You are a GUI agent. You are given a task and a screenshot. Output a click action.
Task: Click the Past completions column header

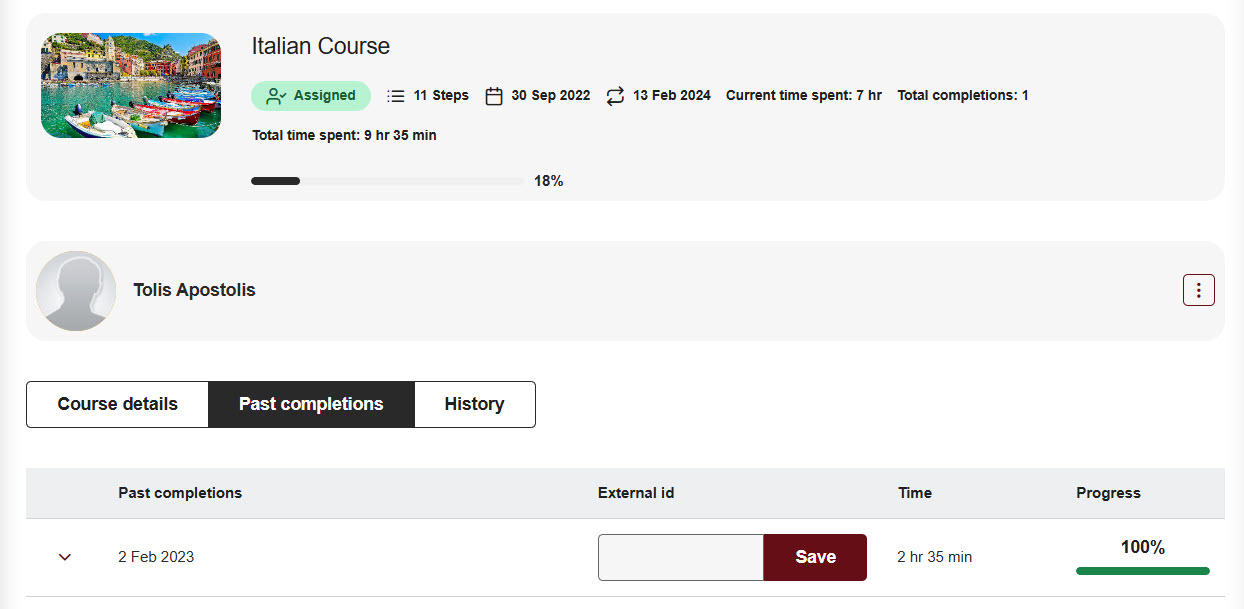tap(180, 493)
